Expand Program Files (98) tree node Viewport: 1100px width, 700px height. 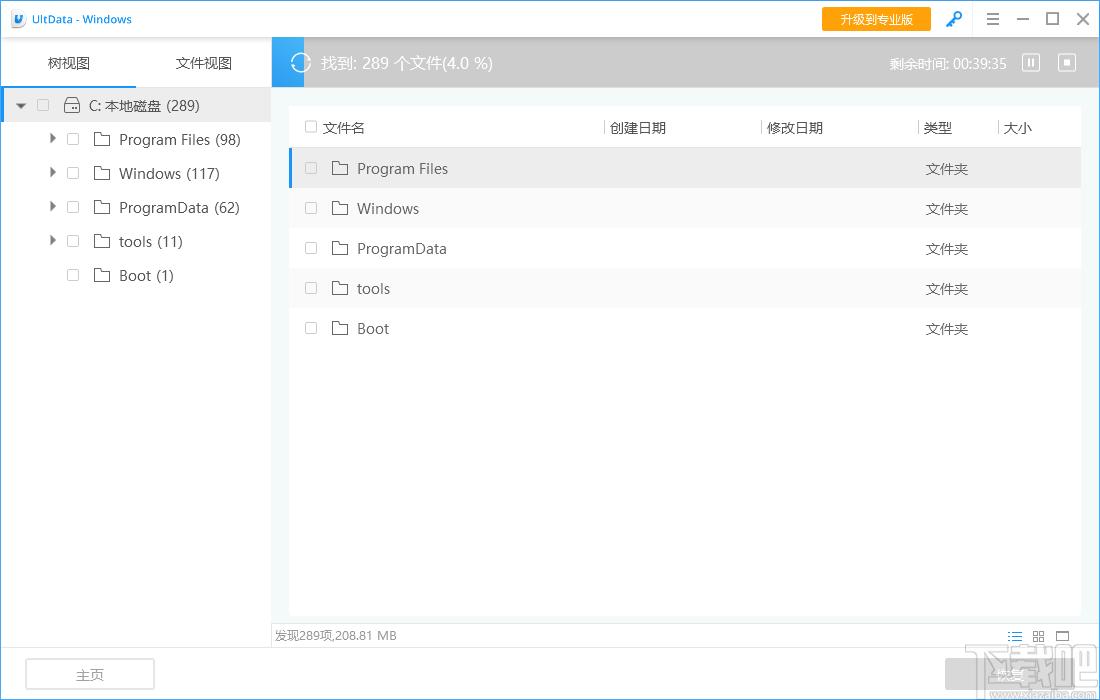point(53,138)
